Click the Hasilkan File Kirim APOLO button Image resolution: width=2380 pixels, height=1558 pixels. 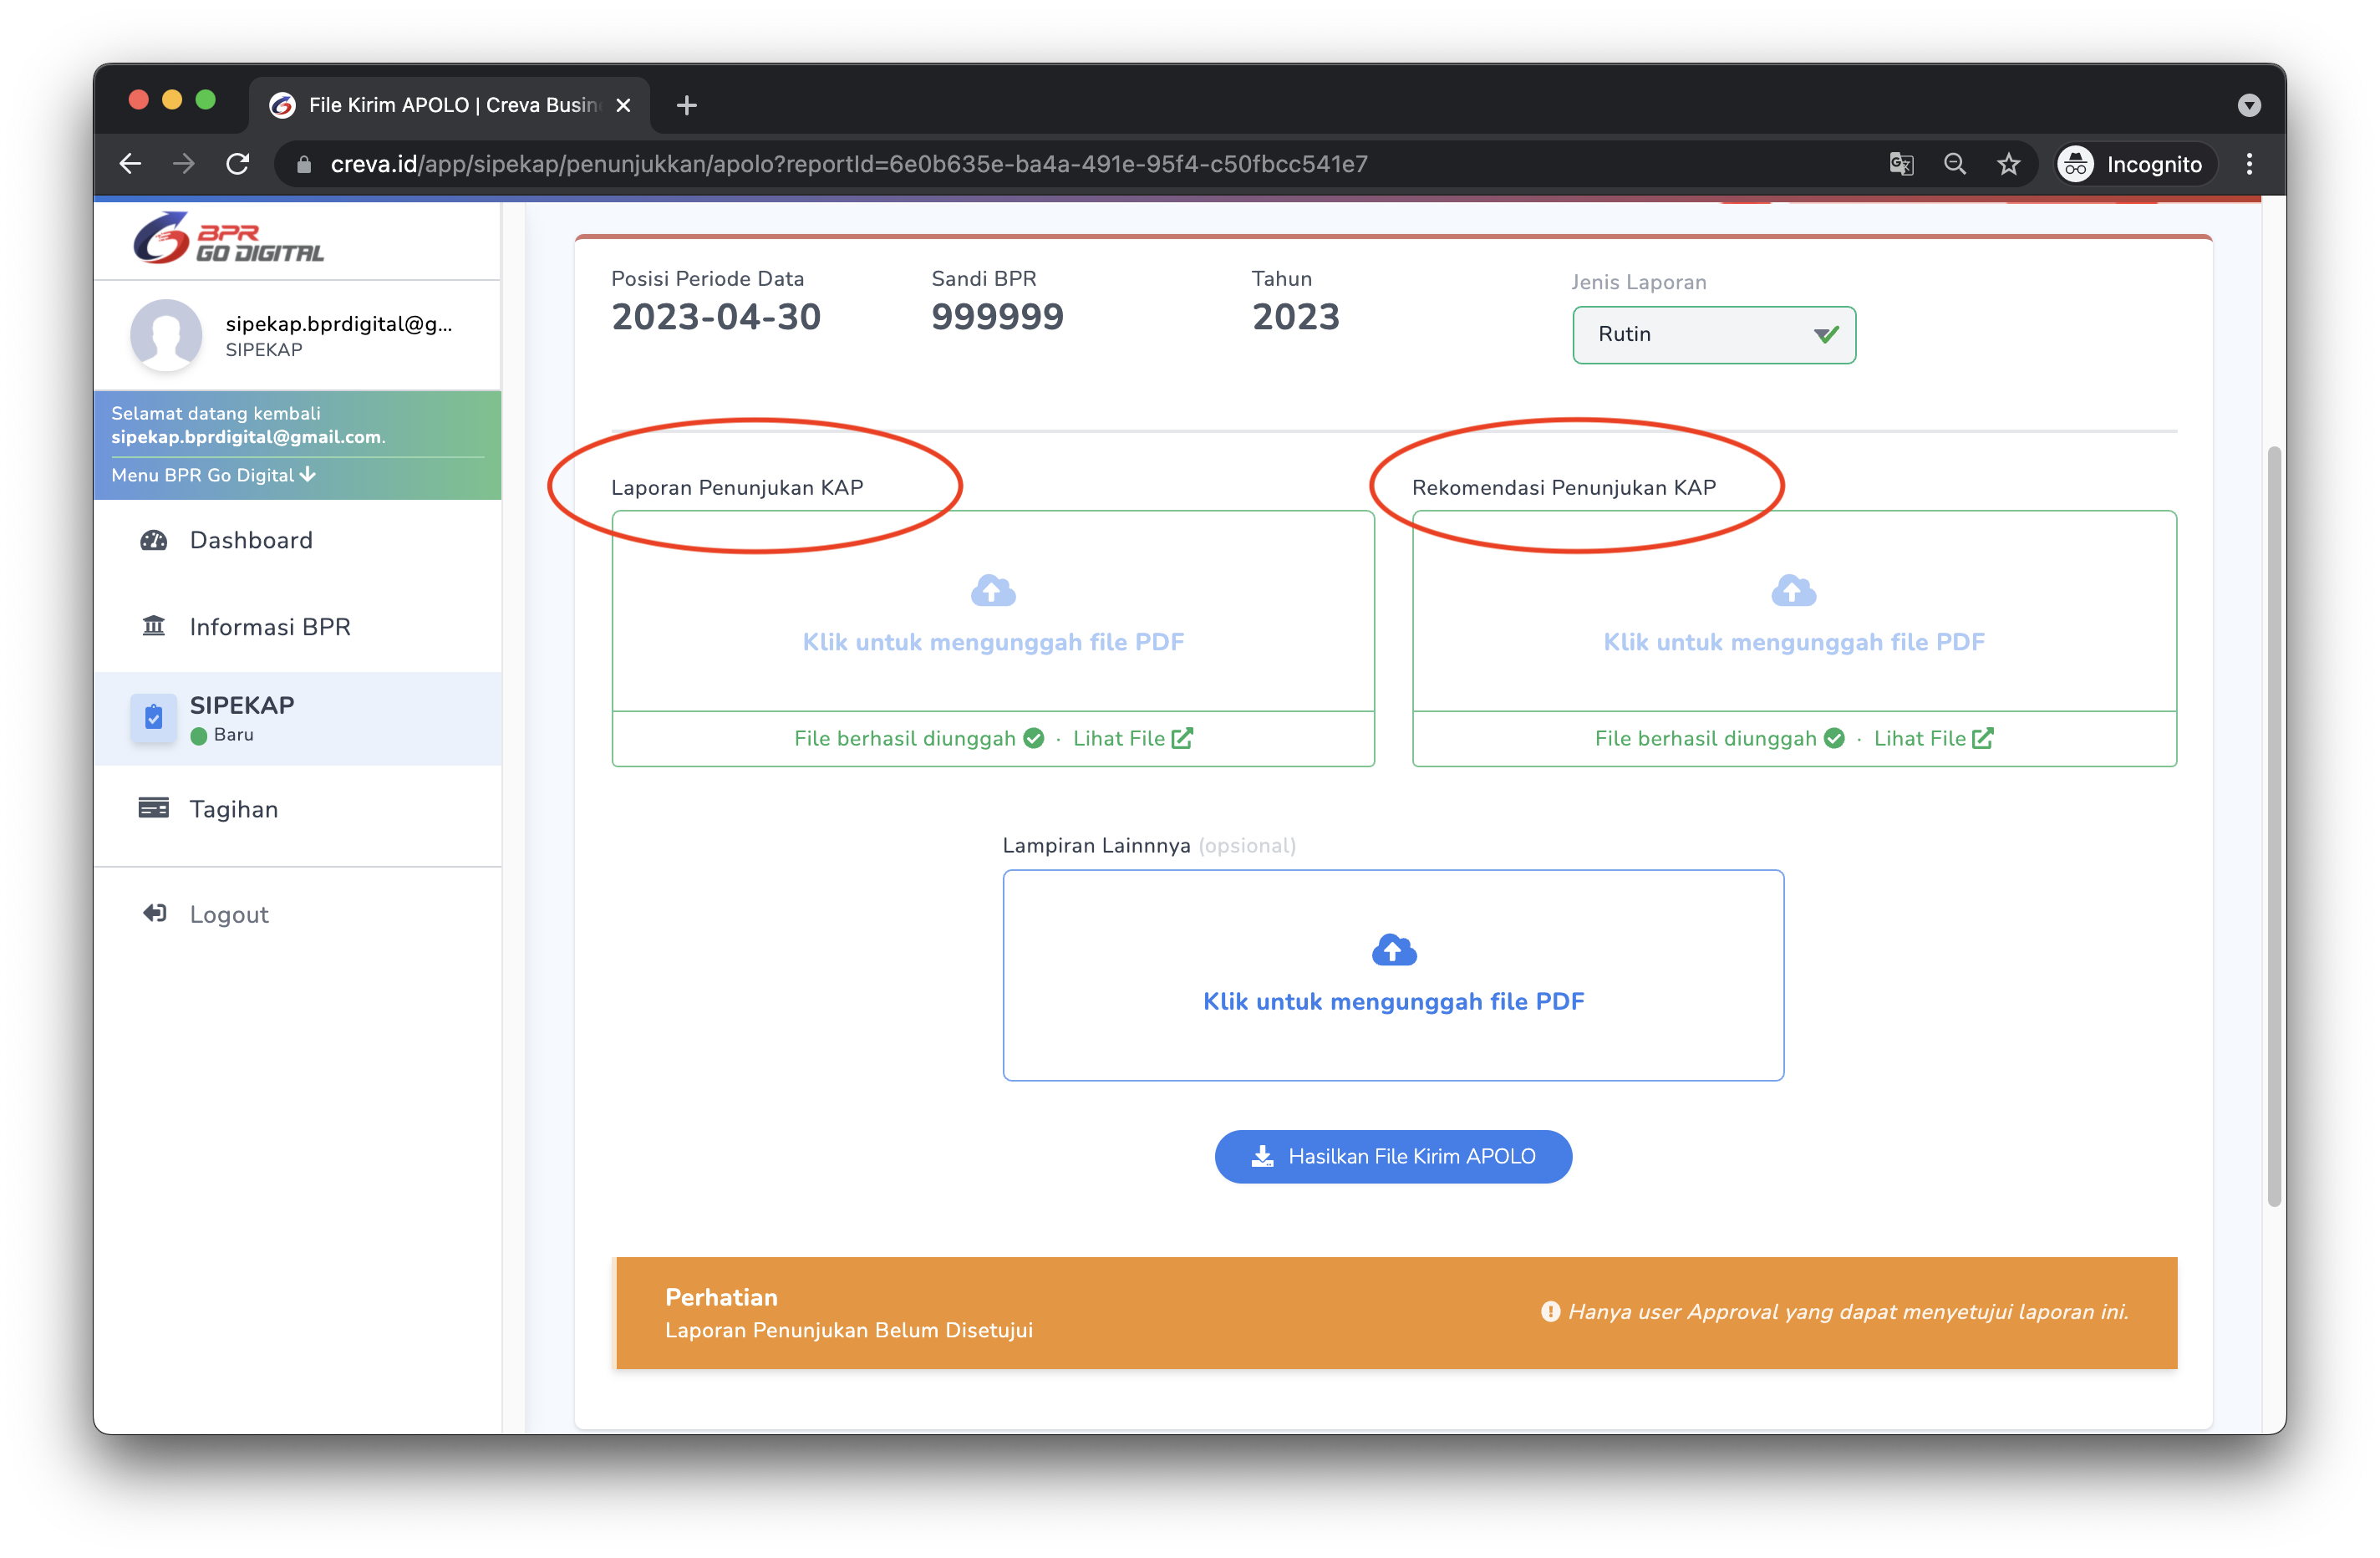pos(1393,1157)
